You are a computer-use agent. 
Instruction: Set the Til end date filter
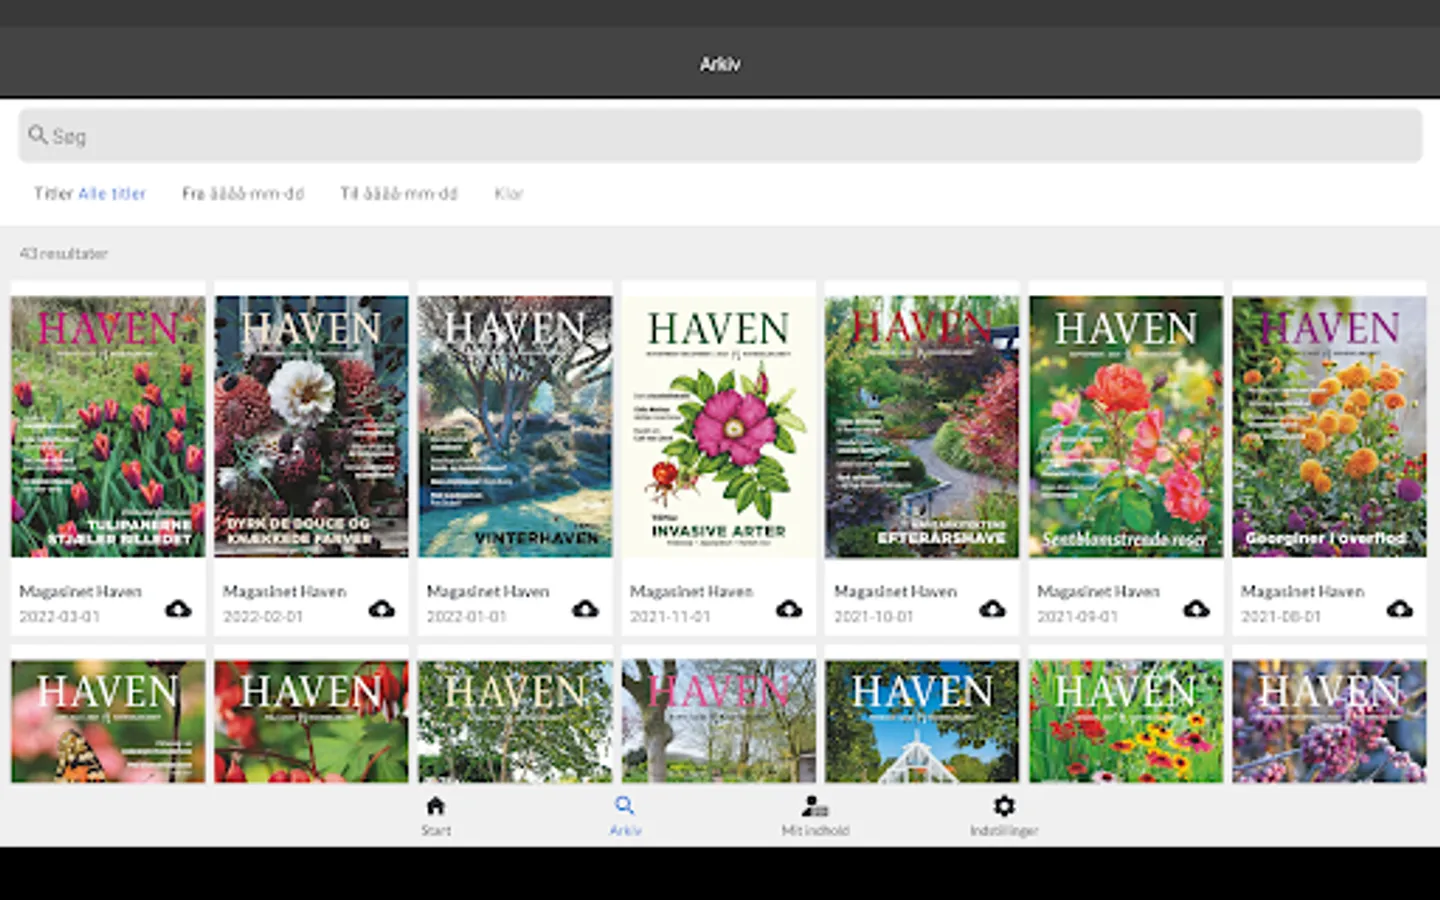click(x=399, y=193)
